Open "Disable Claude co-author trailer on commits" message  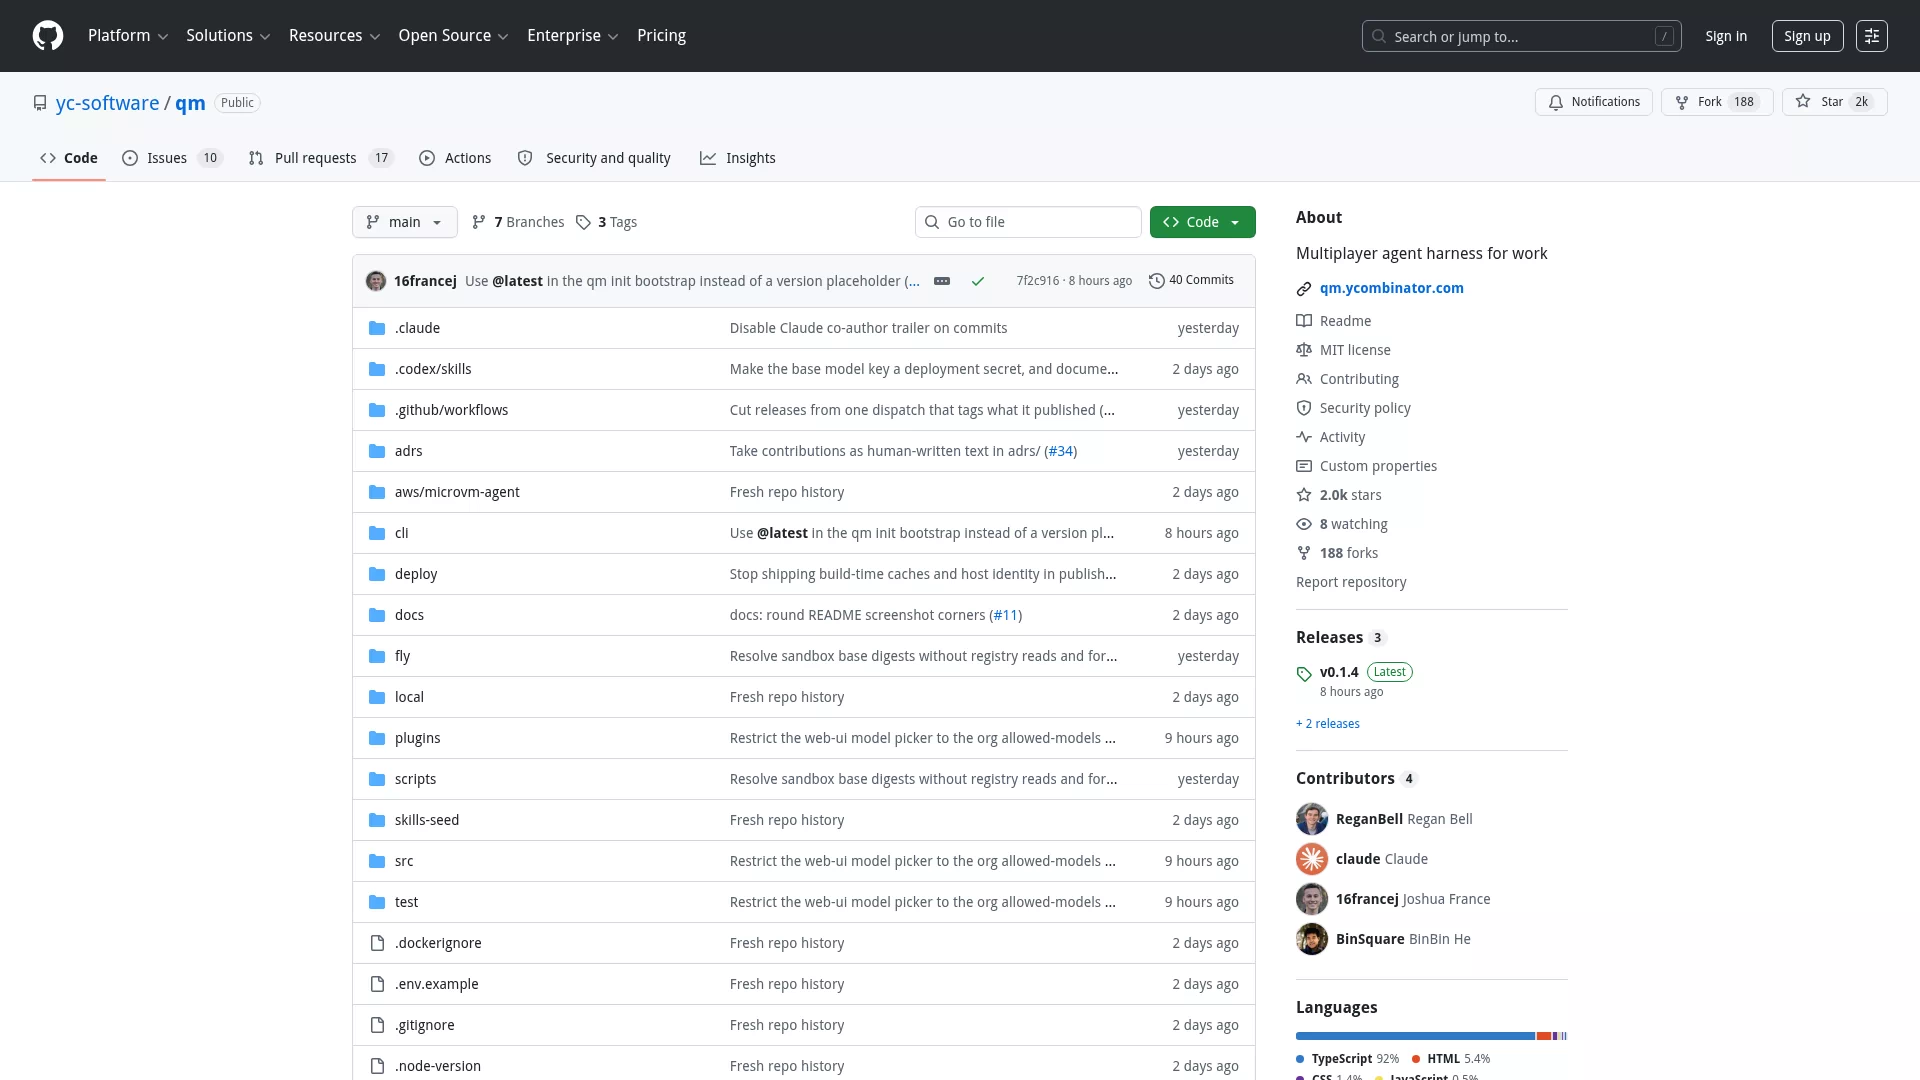pyautogui.click(x=868, y=328)
